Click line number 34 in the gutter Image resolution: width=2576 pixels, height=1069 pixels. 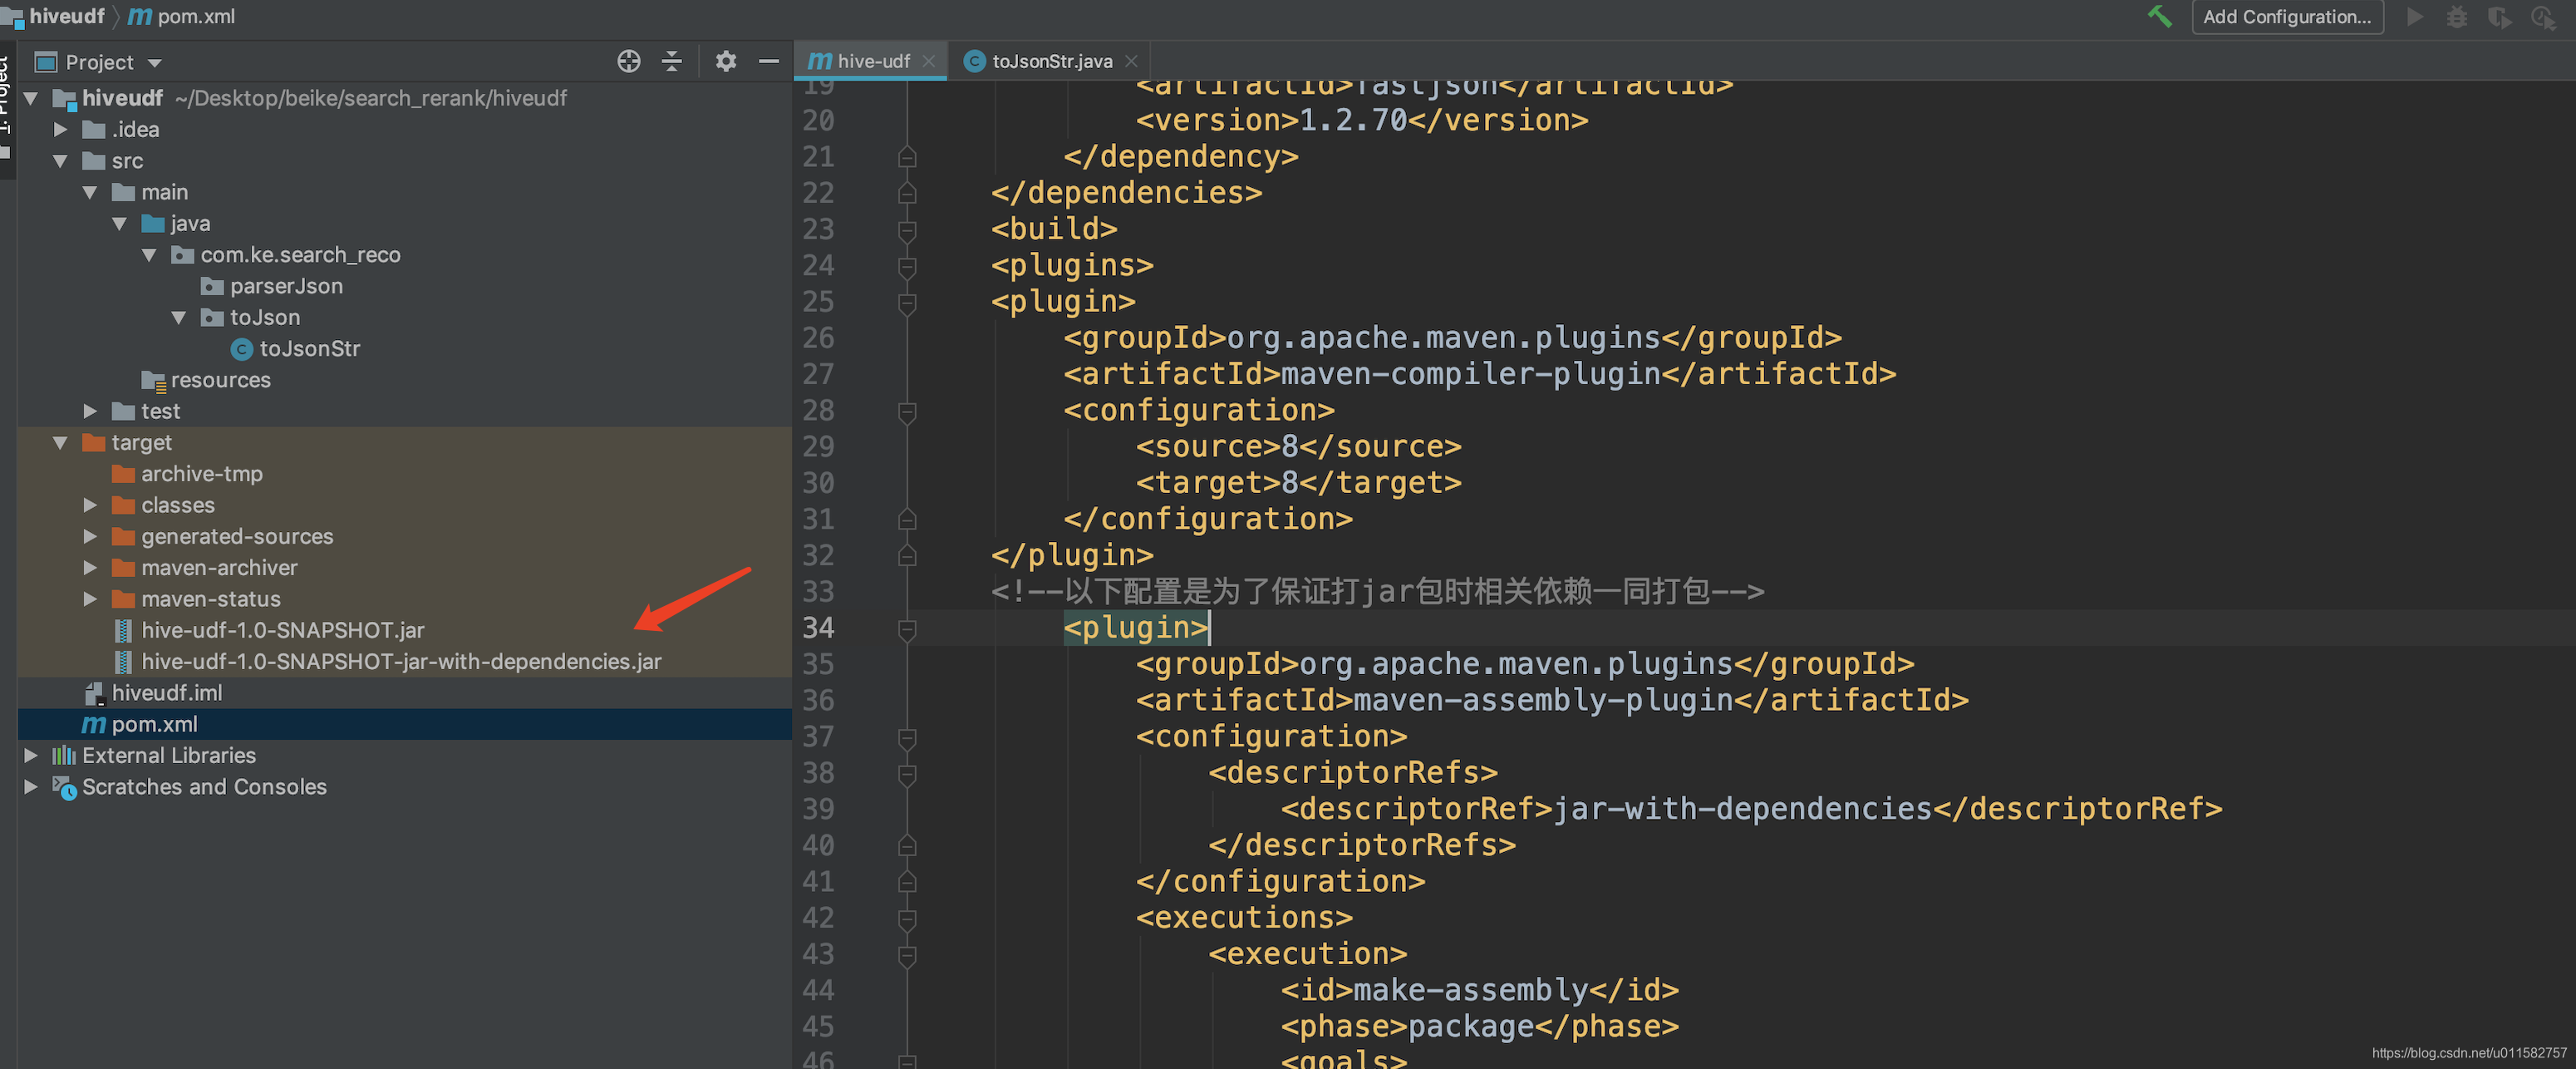[819, 628]
